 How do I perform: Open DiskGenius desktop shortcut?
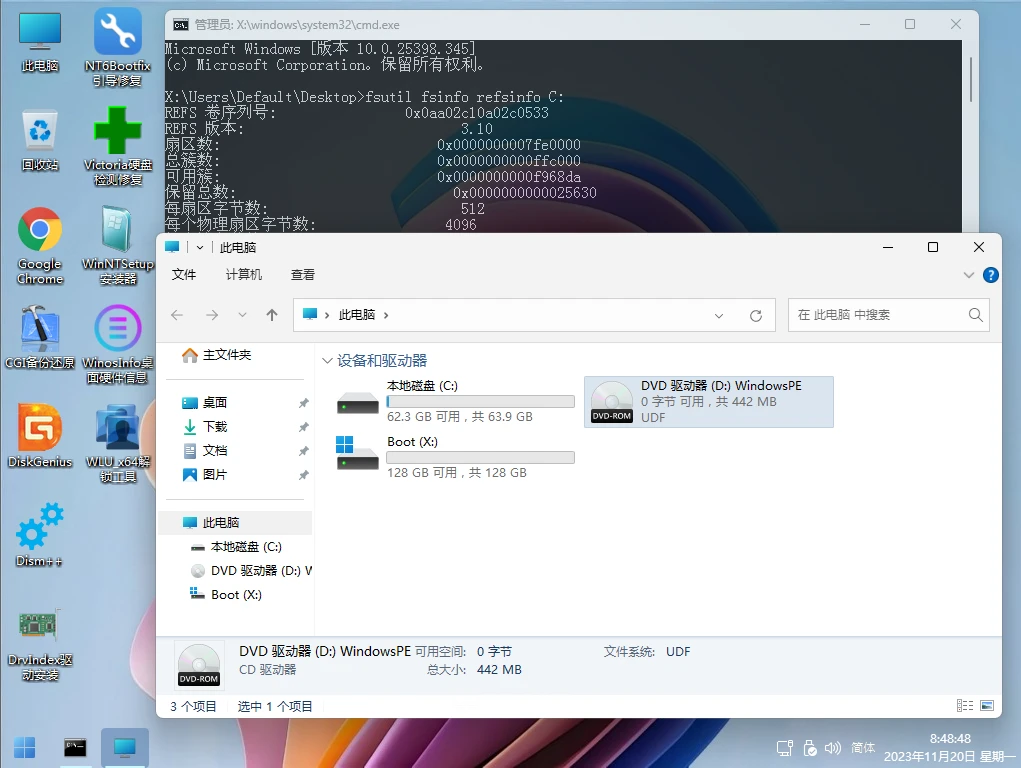pyautogui.click(x=40, y=436)
